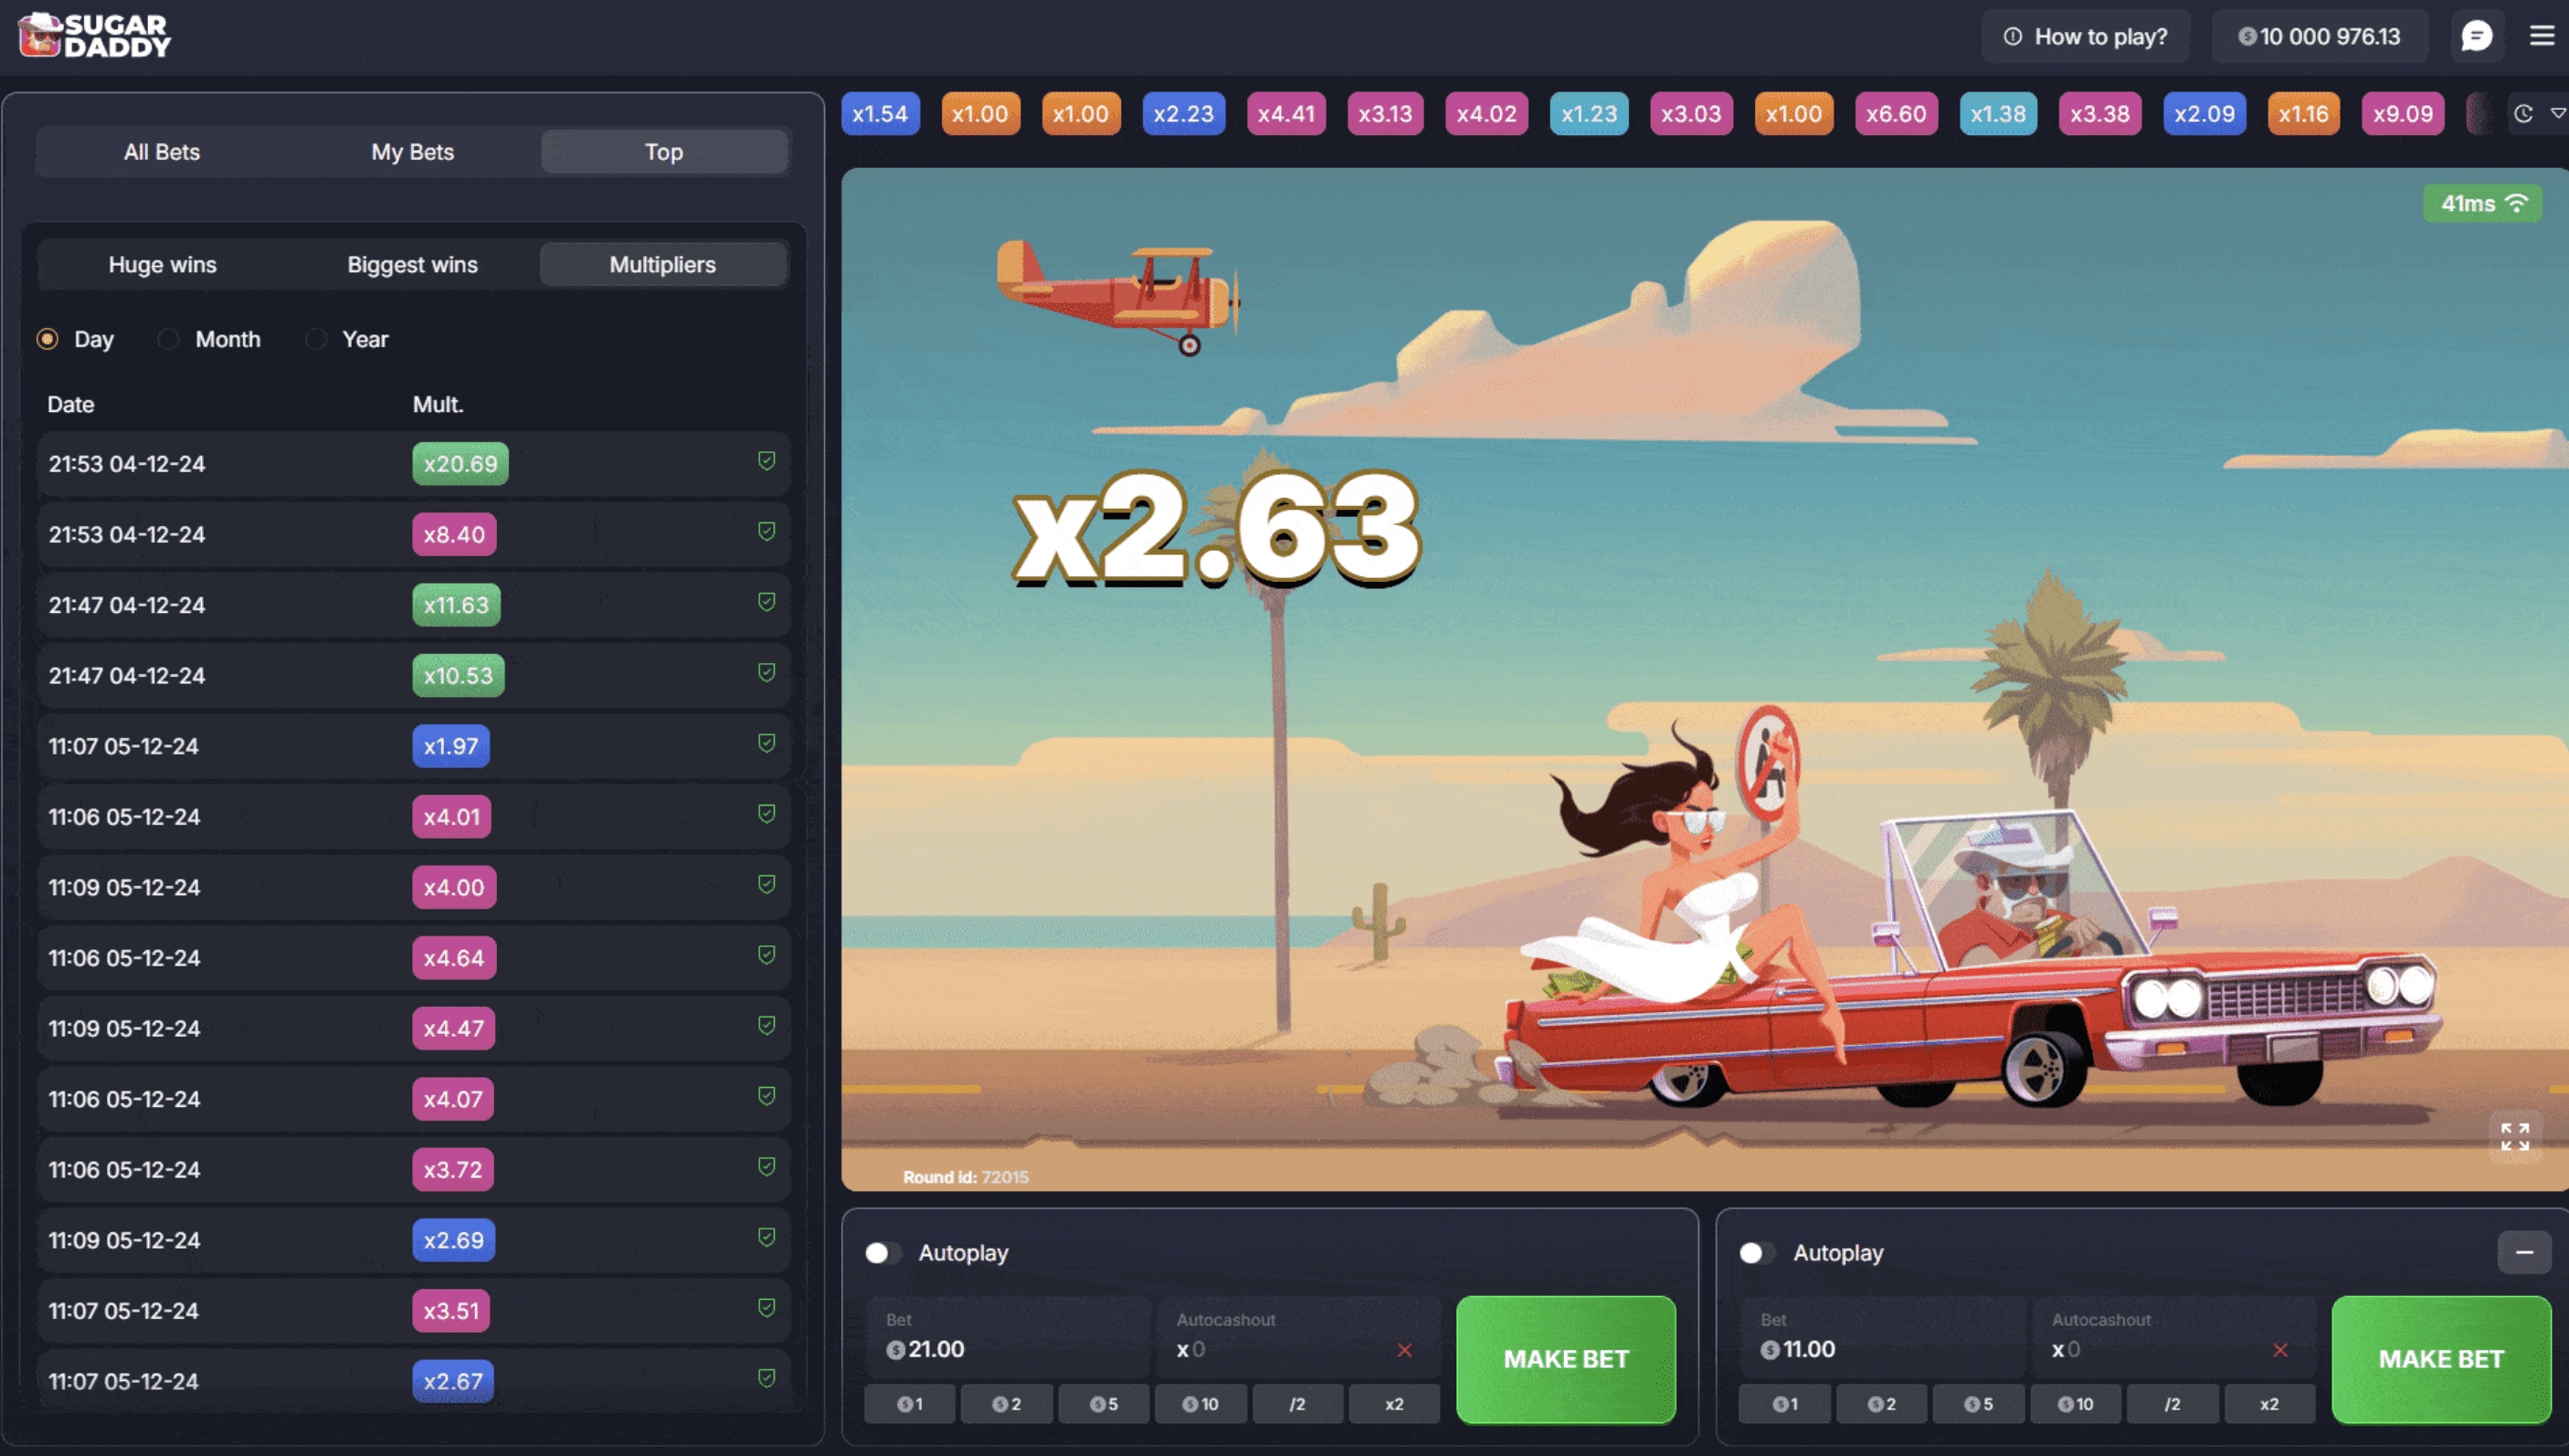Select the Year radio option
Screen dimensions: 2569x1456
coord(316,340)
